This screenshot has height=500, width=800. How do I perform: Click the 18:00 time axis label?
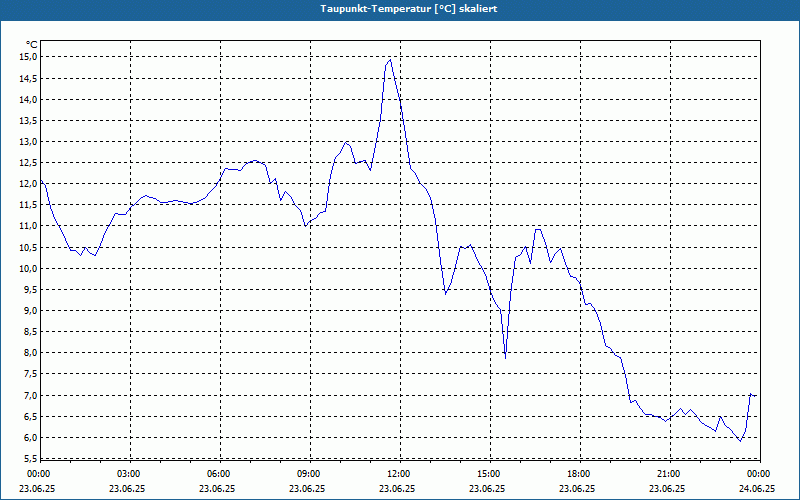coord(579,474)
